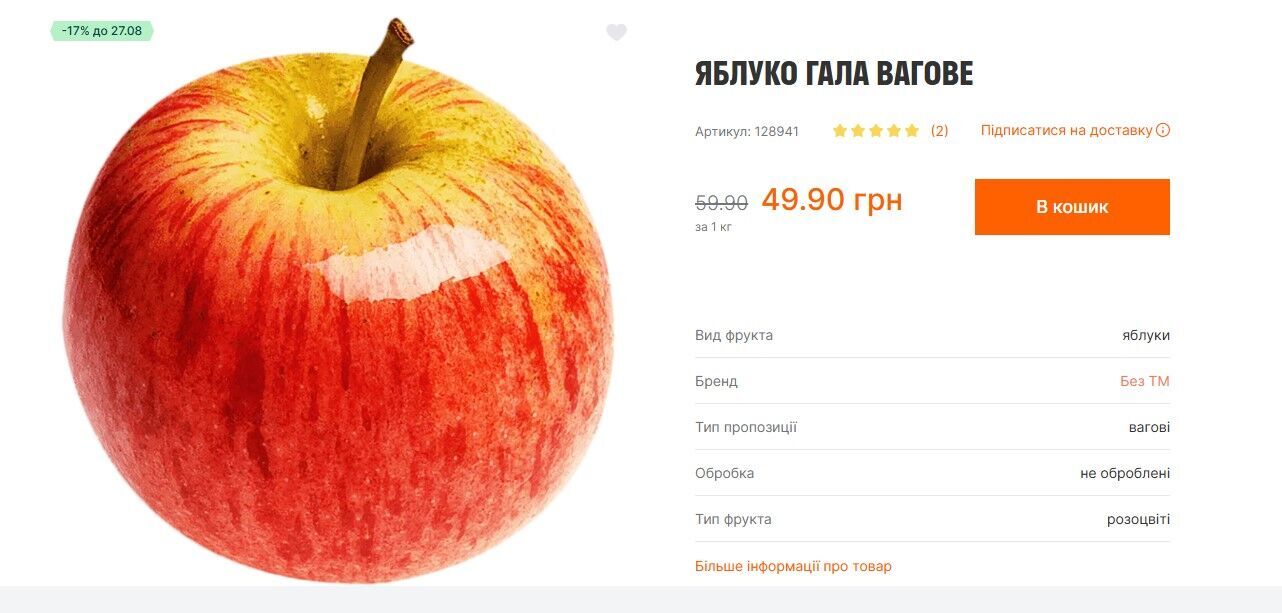Click the product title Яблуко Гала вагове
1282x613 pixels.
834,74
